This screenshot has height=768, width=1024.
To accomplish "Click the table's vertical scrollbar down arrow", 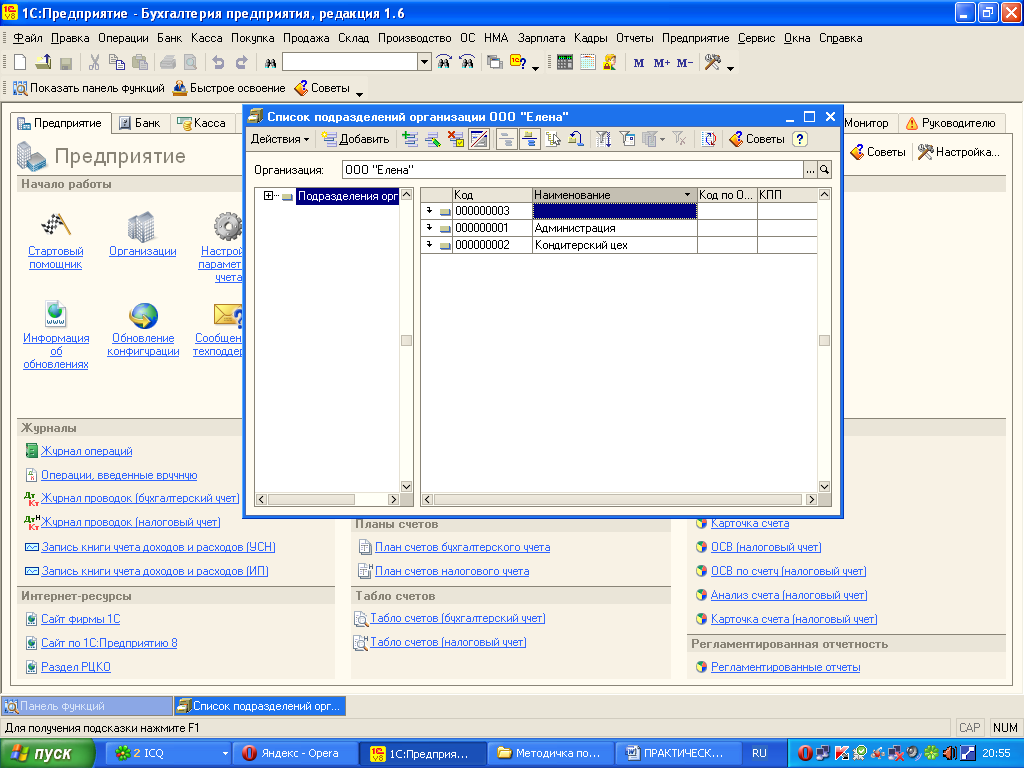I will [x=824, y=487].
